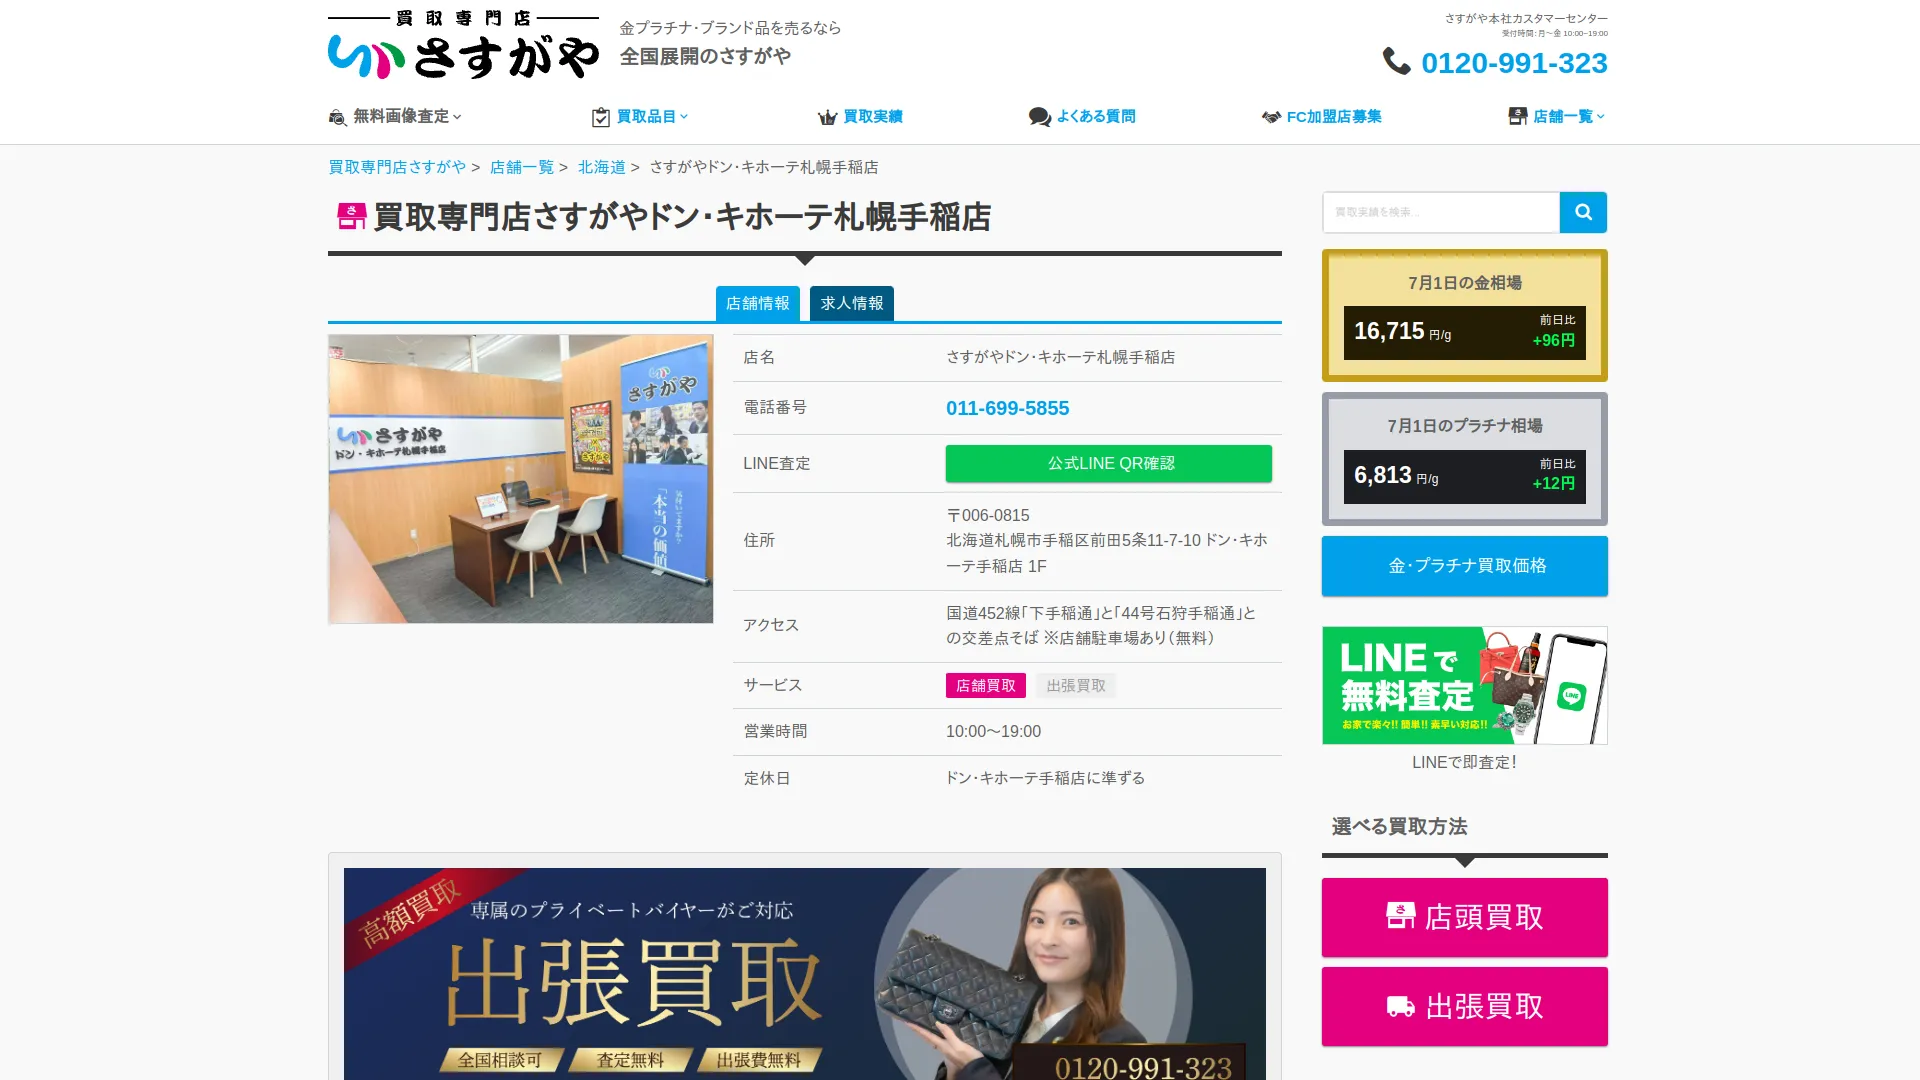The image size is (1920, 1080).
Task: Click the 出張買取 gray service tag
Action: 1076,685
